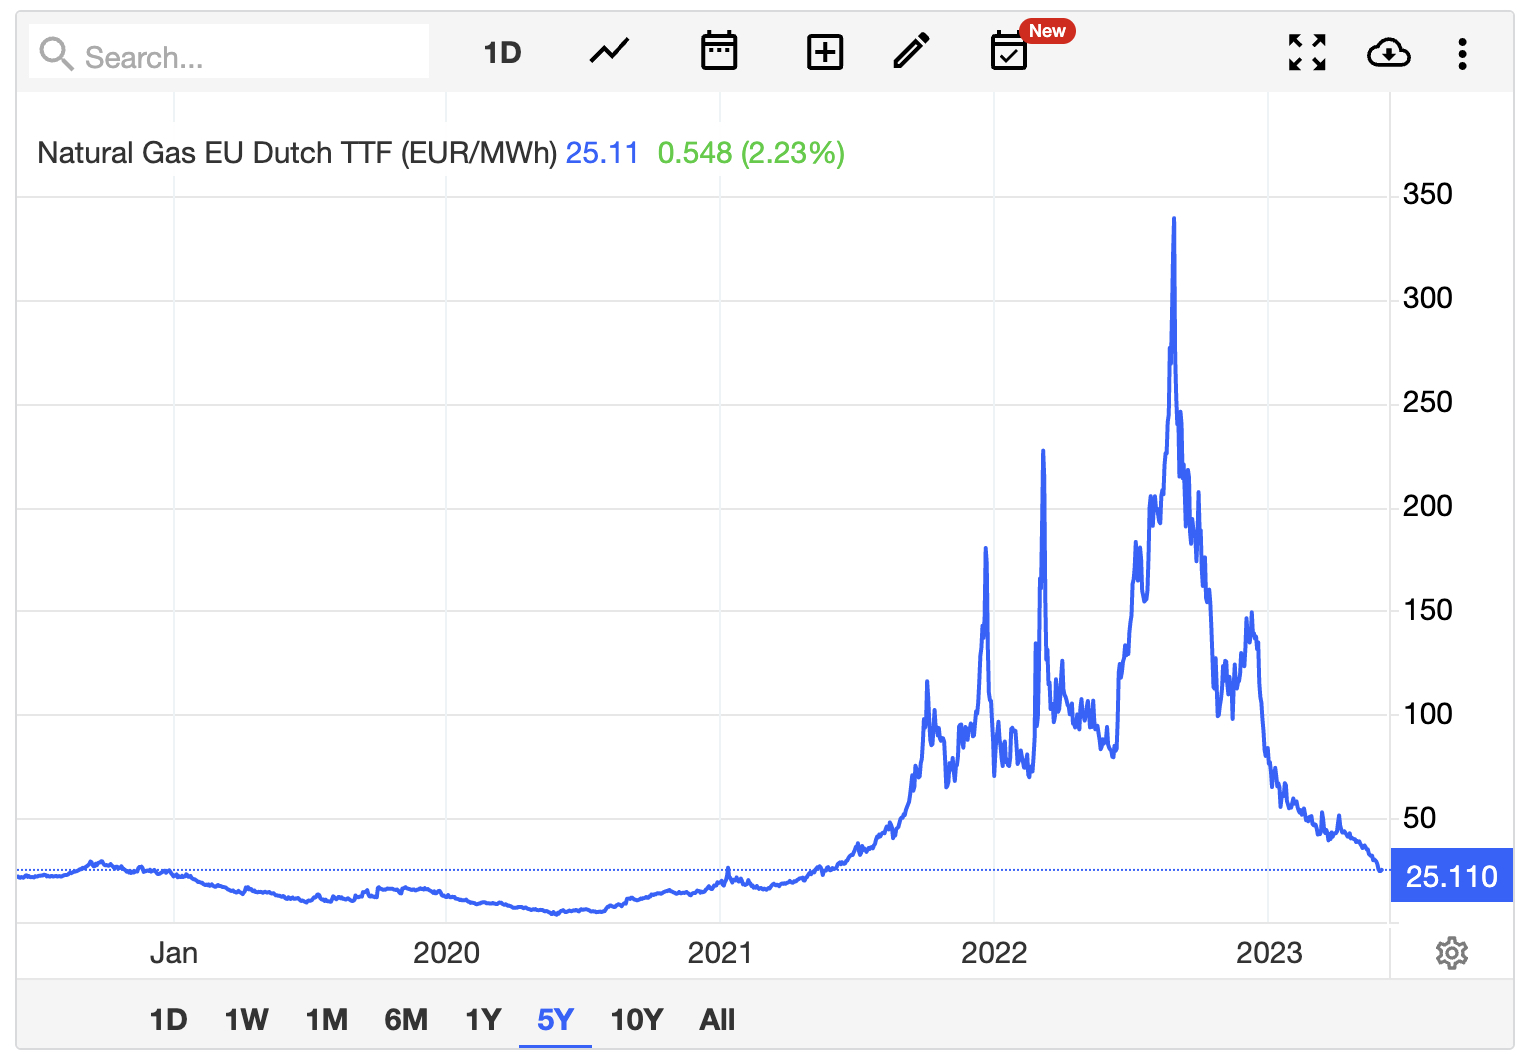
Task: Expand the chart to fullscreen
Action: click(x=1307, y=52)
